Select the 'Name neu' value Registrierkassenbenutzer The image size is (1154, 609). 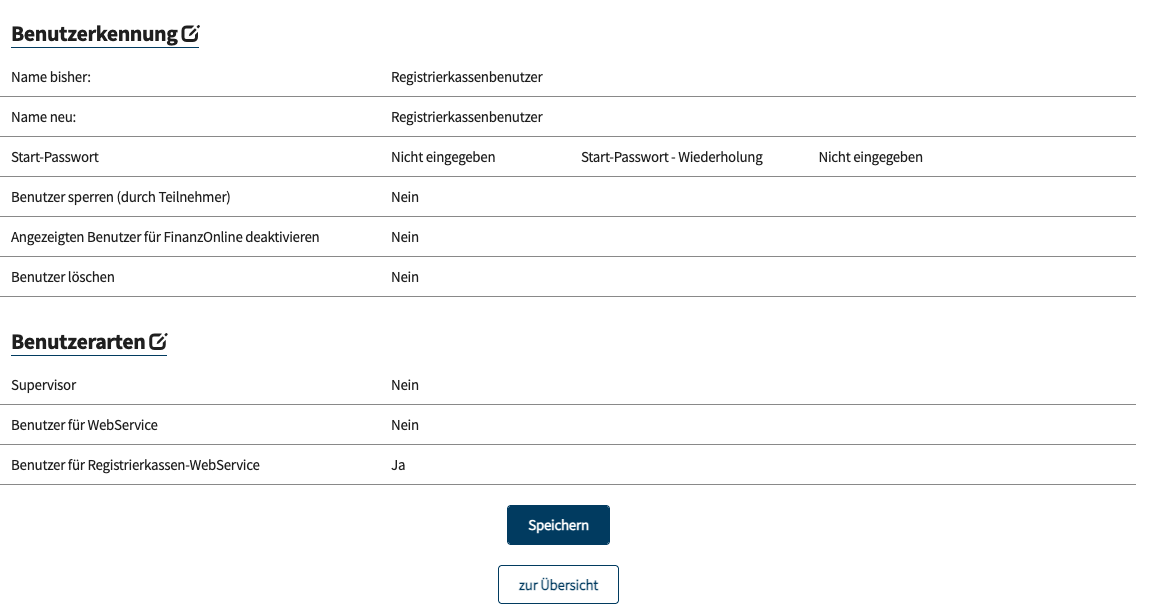(x=466, y=117)
